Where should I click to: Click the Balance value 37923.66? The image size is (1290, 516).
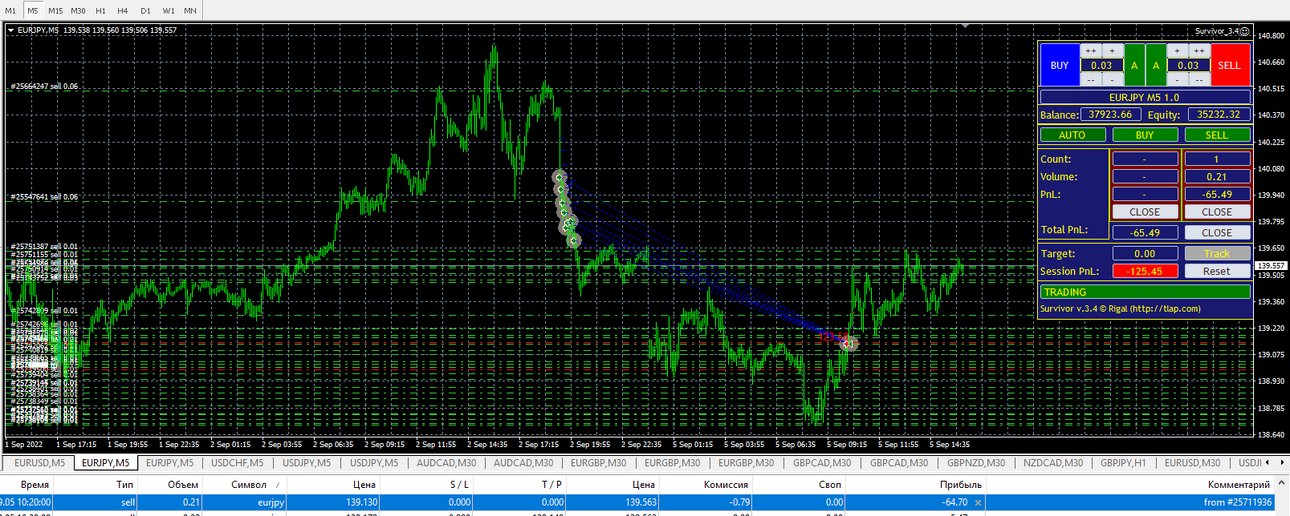(x=1111, y=114)
